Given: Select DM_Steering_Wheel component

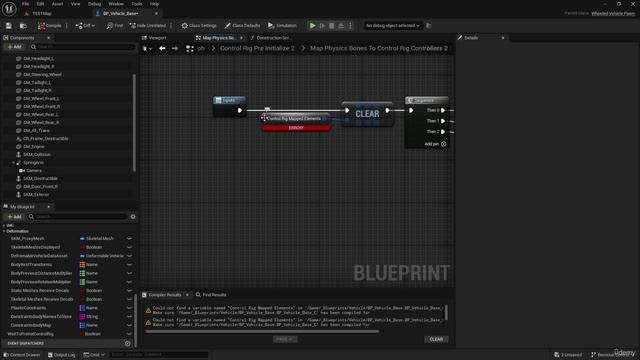Looking at the screenshot, I should tap(42, 75).
